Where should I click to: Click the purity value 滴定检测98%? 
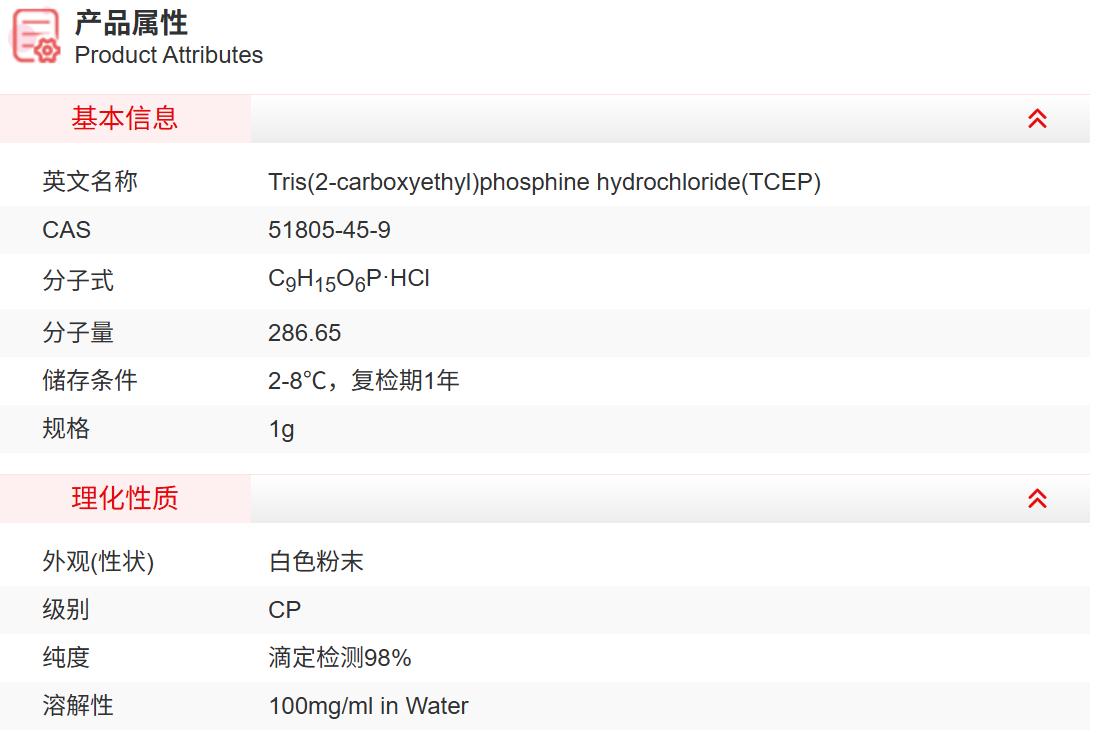point(340,658)
